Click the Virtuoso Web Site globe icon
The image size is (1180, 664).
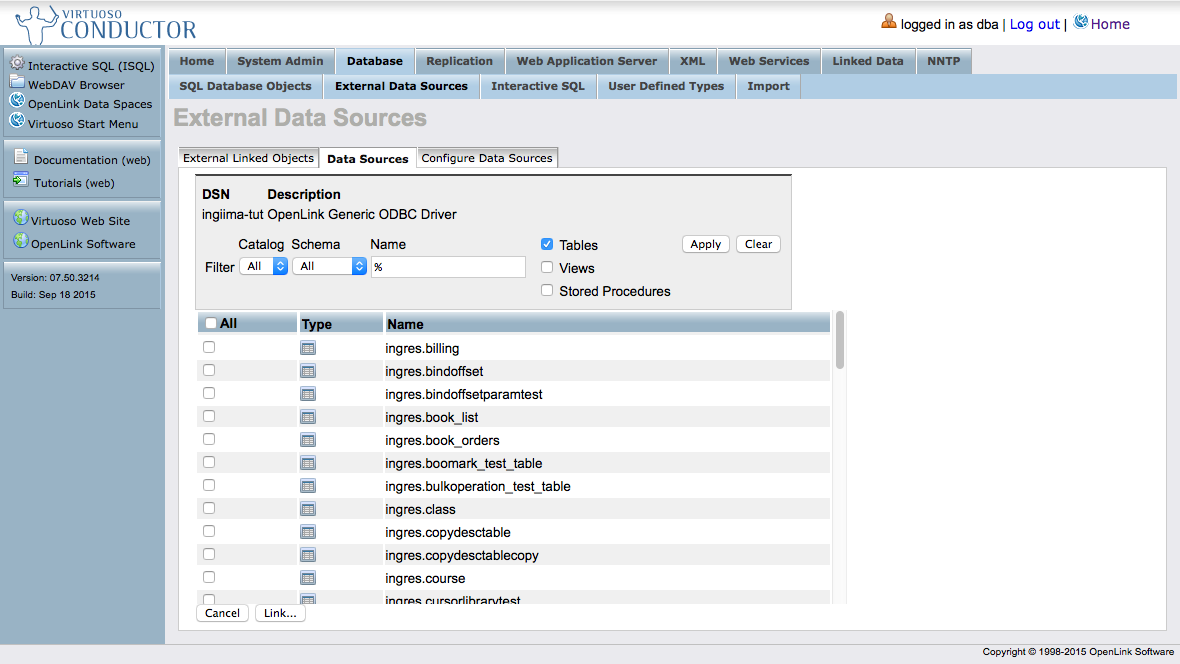pyautogui.click(x=21, y=218)
